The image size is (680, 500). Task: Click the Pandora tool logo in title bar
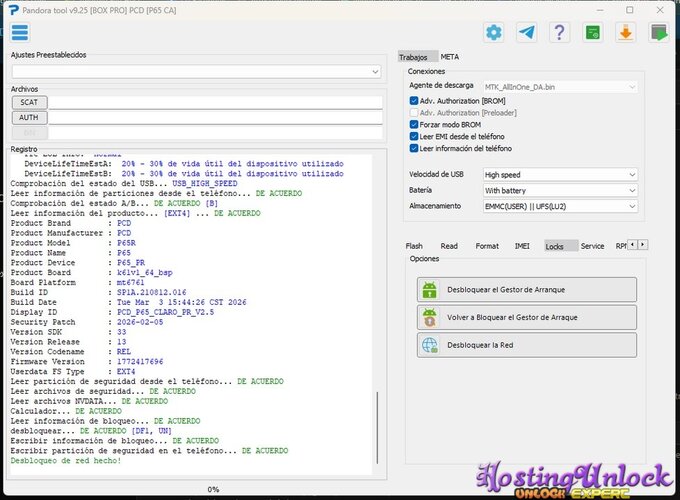pos(14,10)
